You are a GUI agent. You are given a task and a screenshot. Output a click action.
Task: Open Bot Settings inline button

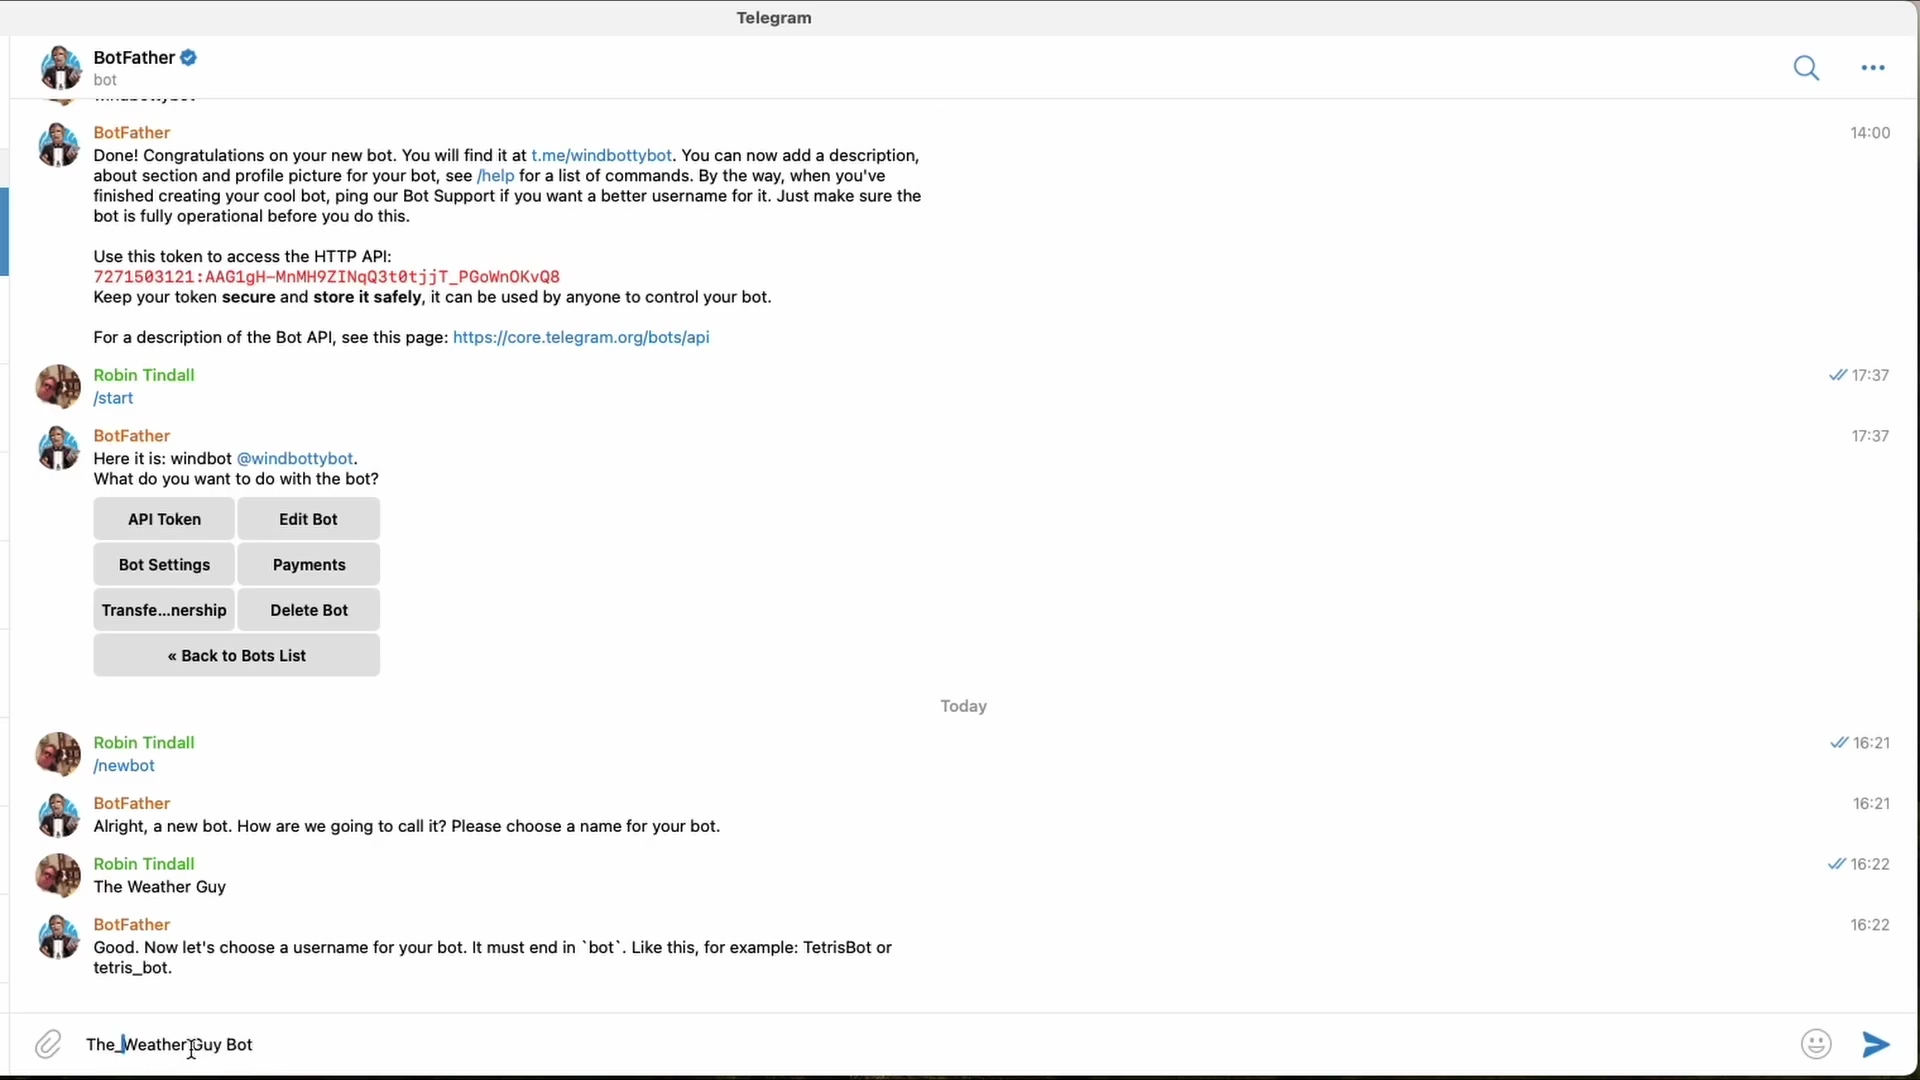(x=164, y=565)
